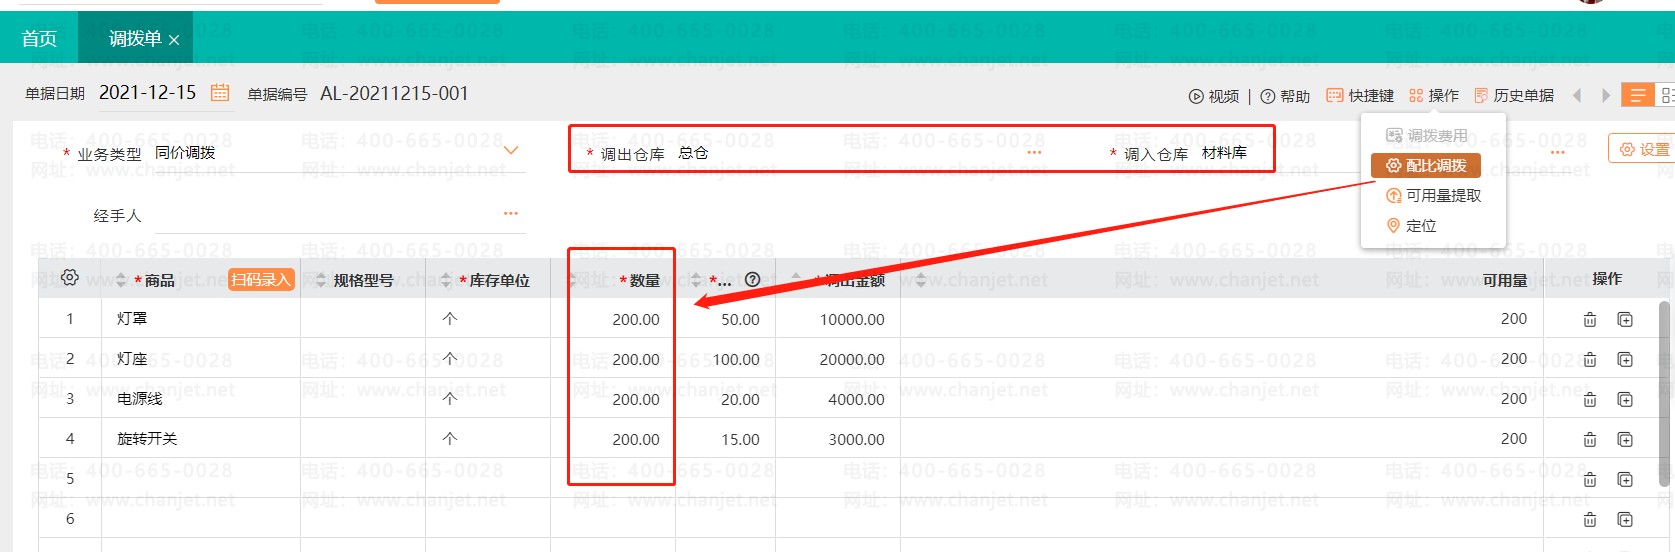The image size is (1675, 552).
Task: Open 经手人 selection ellipsis
Action: point(511,213)
